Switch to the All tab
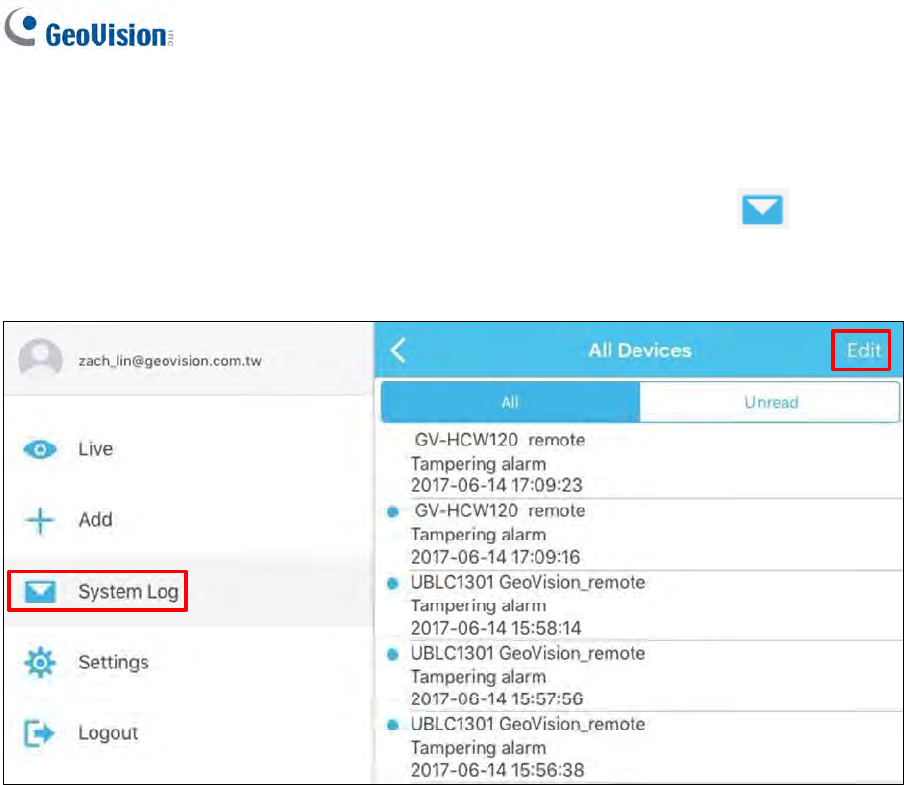The width and height of the screenshot is (904, 785). pos(510,402)
